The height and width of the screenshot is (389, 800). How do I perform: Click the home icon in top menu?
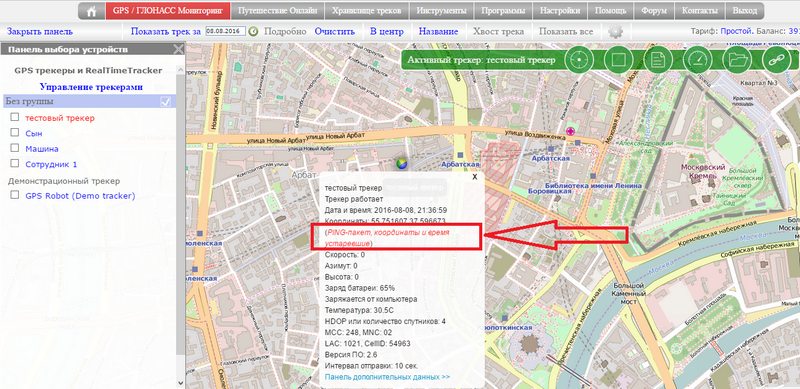coord(92,11)
